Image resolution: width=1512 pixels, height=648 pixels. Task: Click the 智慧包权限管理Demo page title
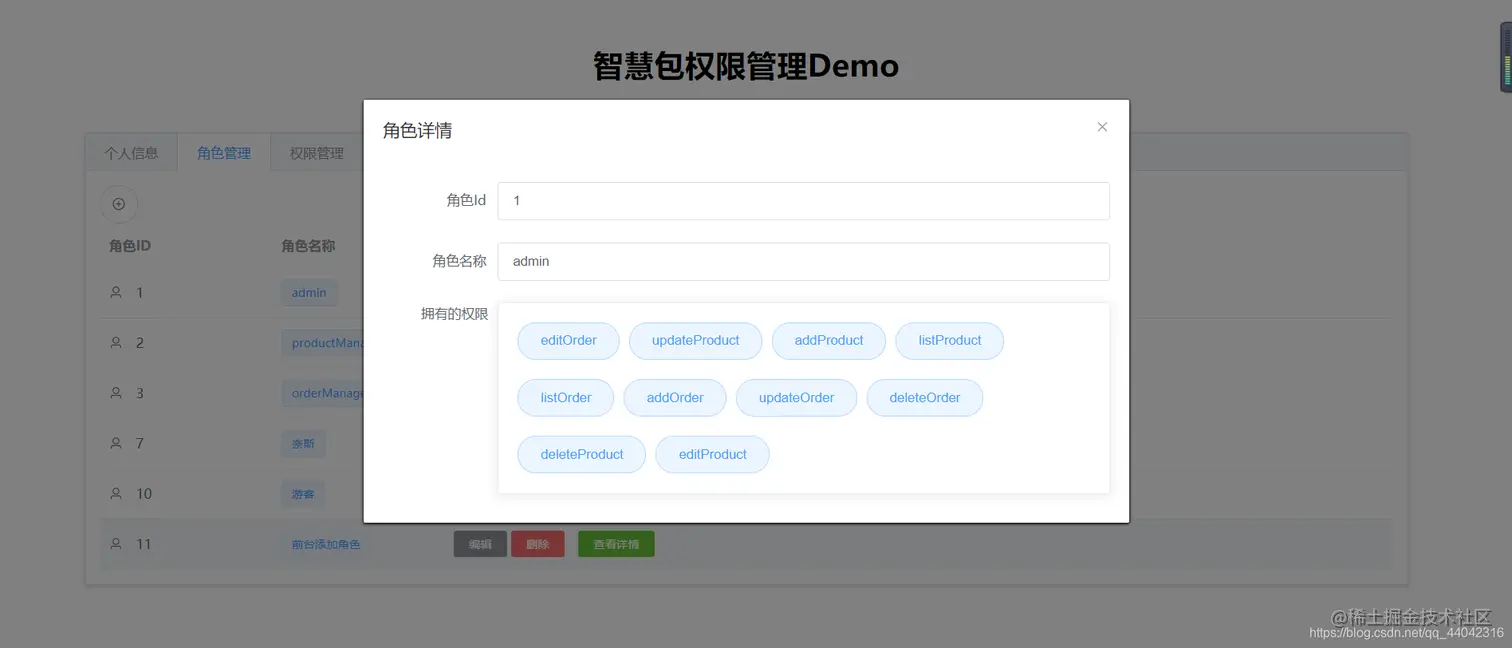click(746, 66)
